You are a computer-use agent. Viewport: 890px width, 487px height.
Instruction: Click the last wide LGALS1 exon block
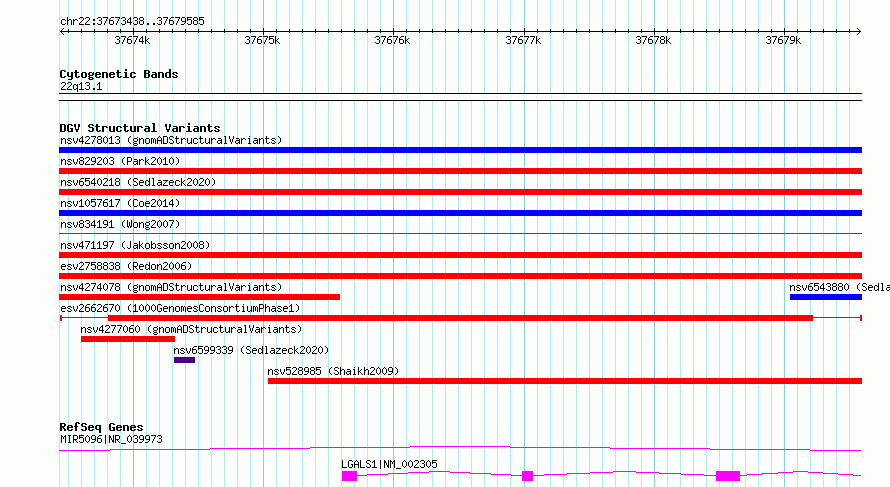tap(728, 476)
